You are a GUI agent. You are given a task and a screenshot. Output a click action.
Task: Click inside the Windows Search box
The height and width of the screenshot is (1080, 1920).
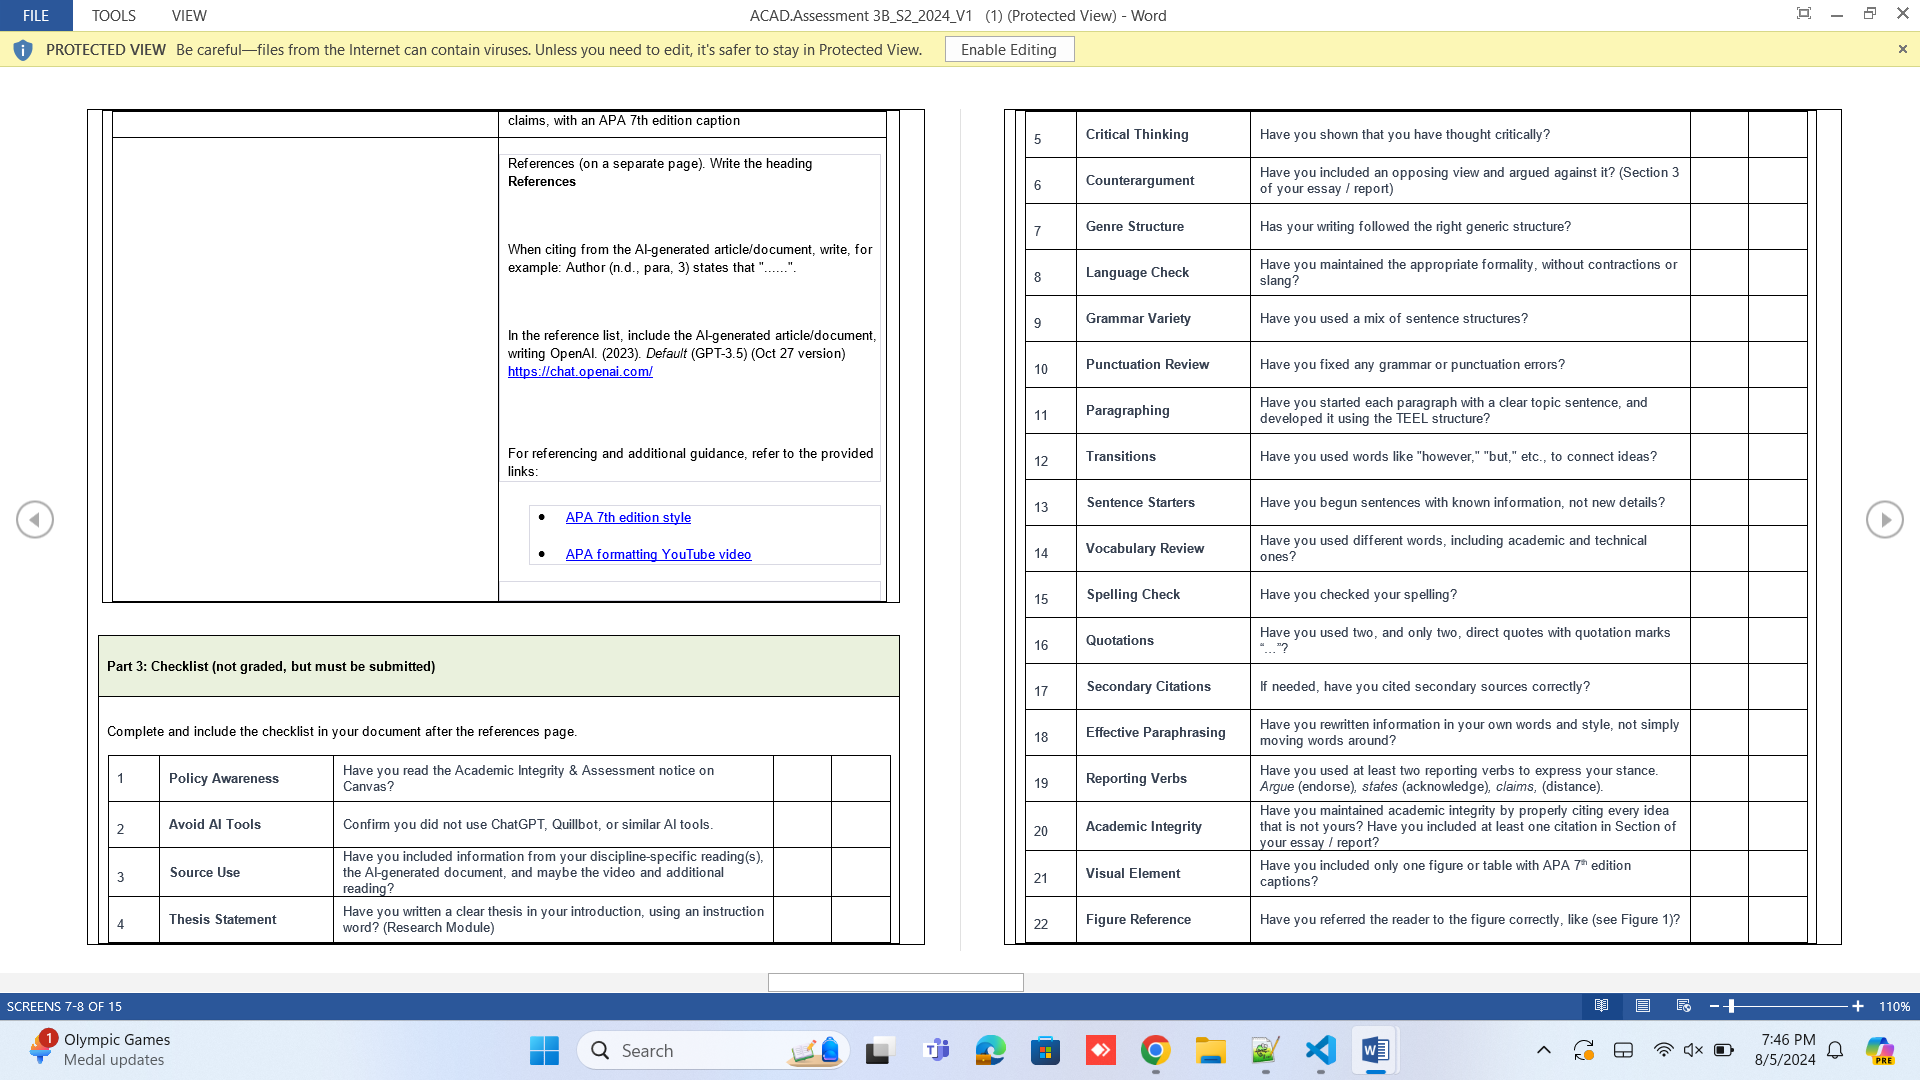pos(712,1051)
